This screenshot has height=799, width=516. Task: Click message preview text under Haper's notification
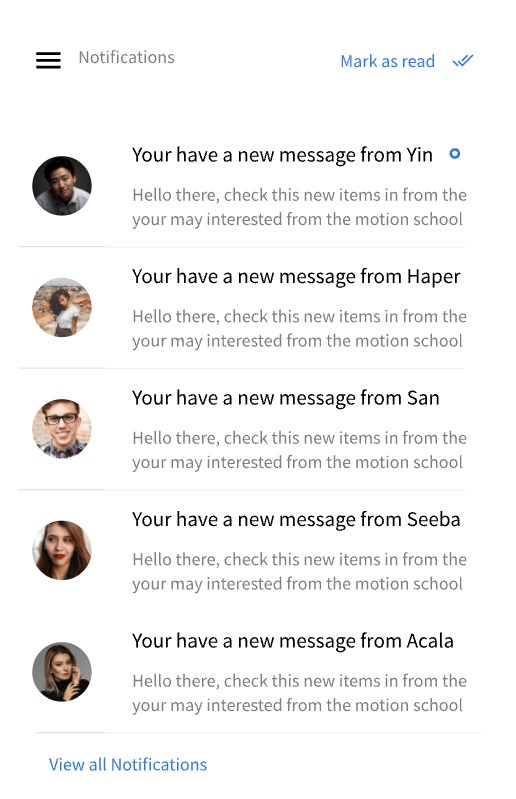tap(300, 329)
